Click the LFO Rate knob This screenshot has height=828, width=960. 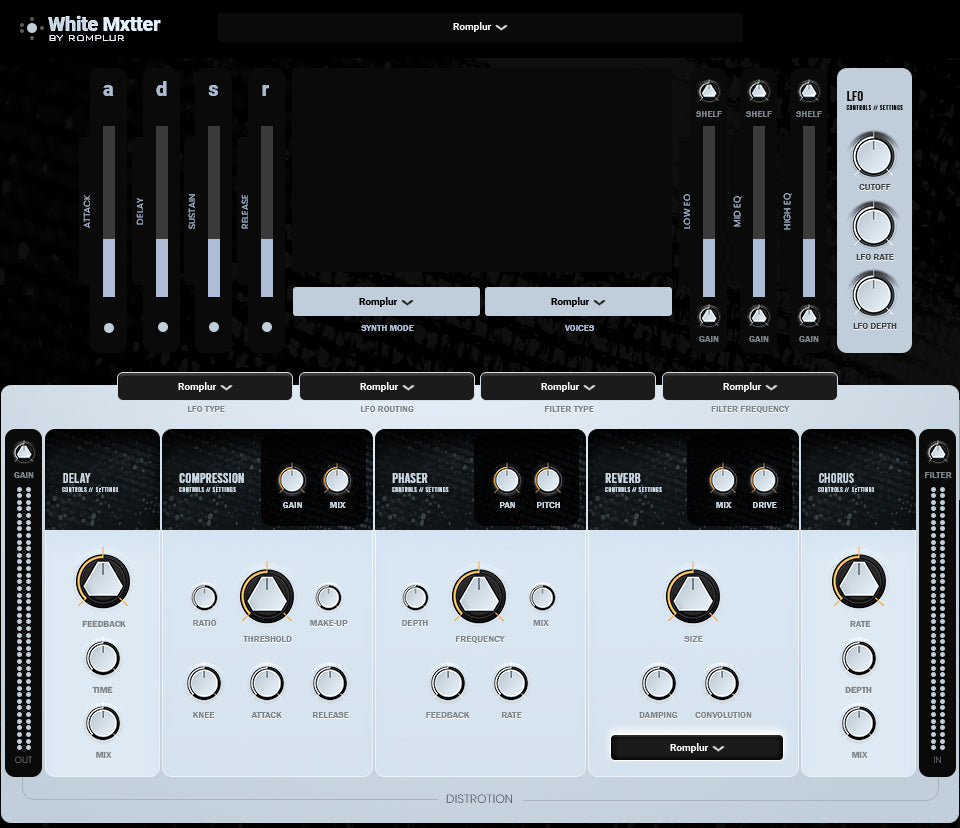pos(874,225)
